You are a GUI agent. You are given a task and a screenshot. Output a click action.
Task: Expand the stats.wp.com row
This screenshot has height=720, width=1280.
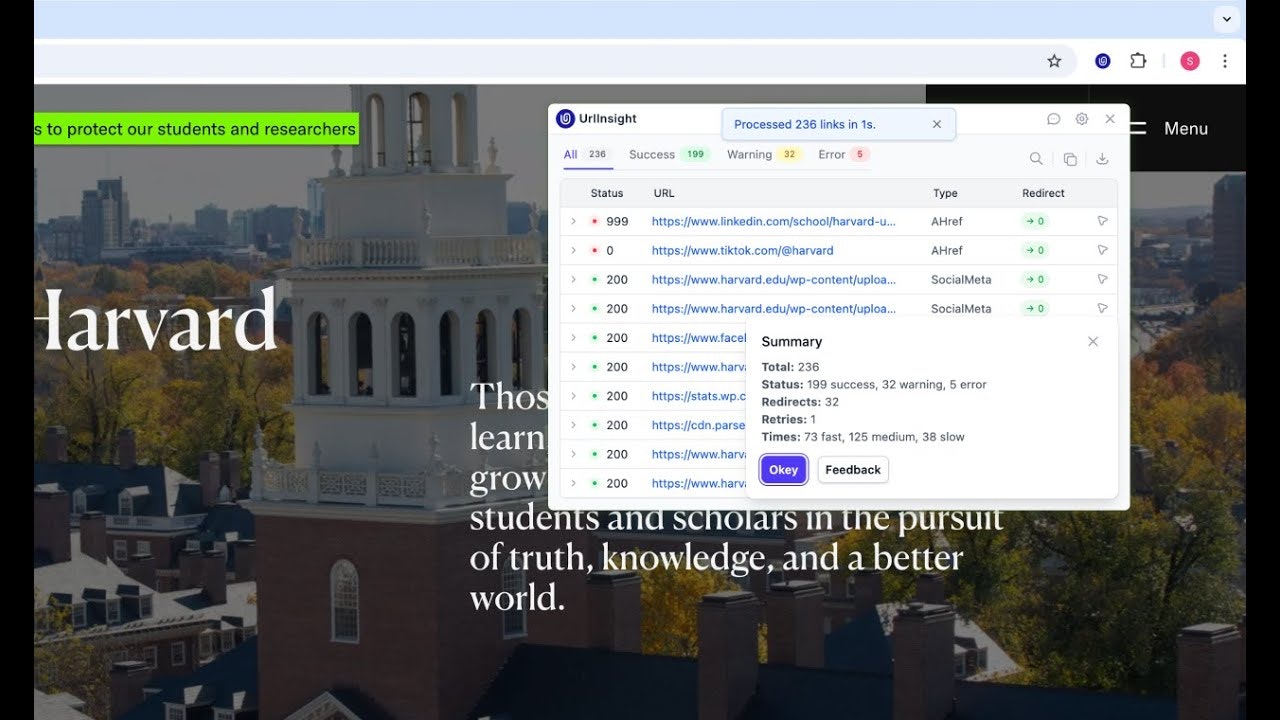click(x=574, y=396)
